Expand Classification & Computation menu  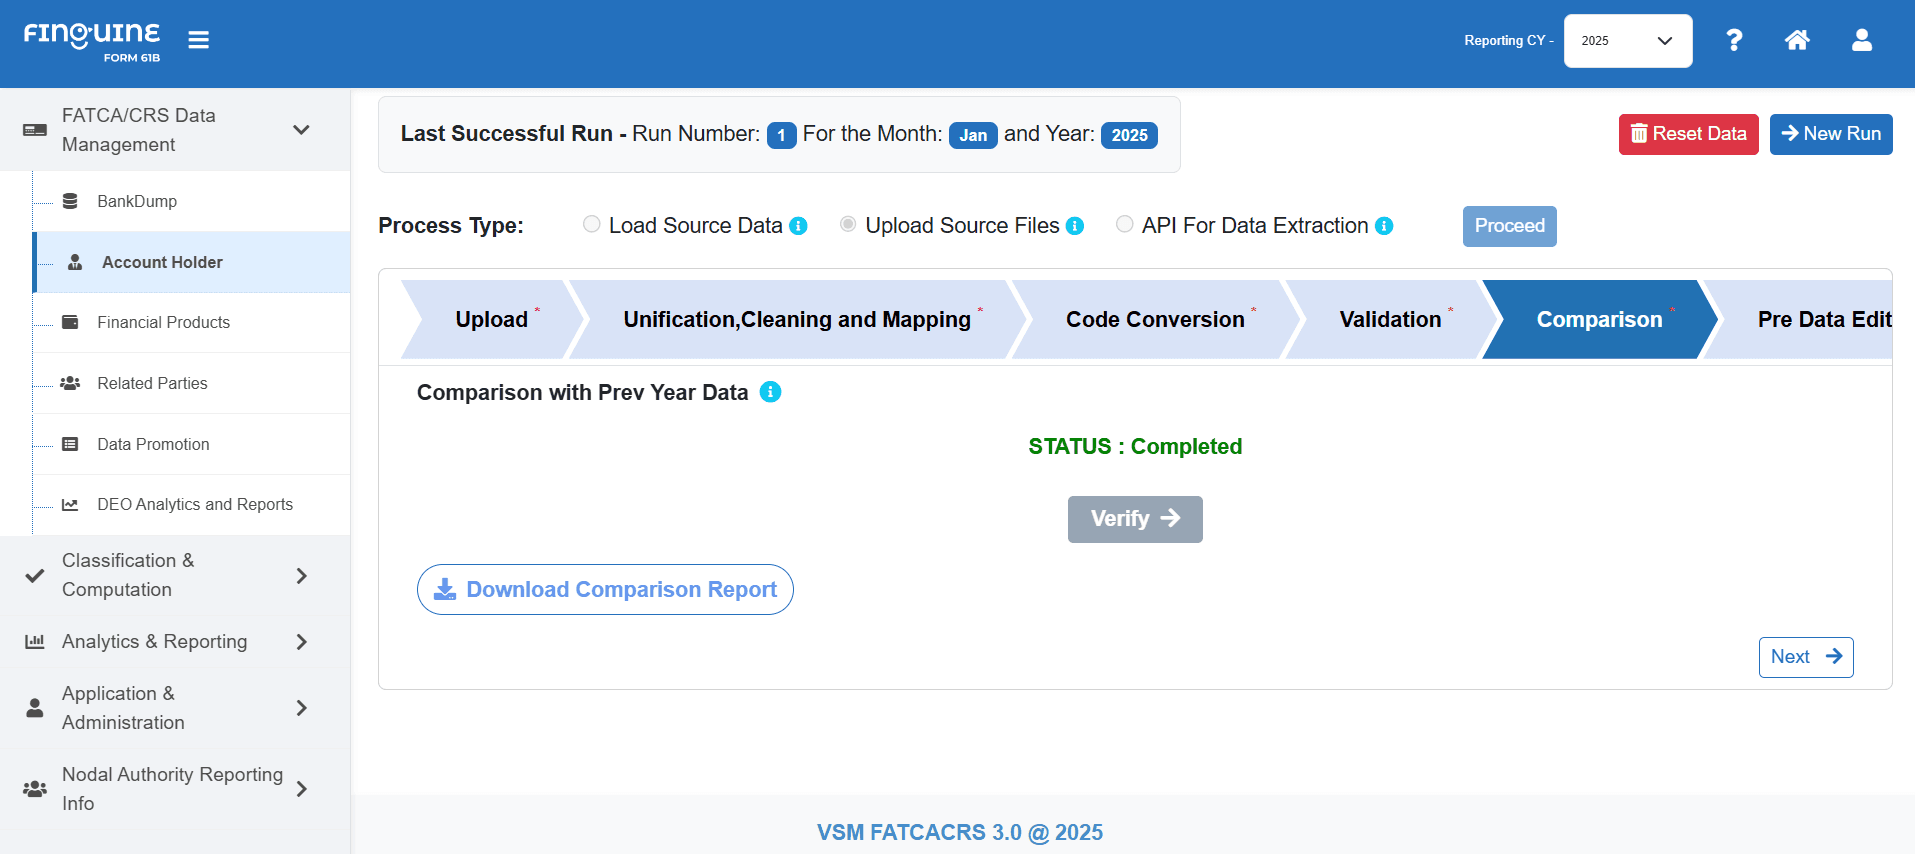coord(300,576)
